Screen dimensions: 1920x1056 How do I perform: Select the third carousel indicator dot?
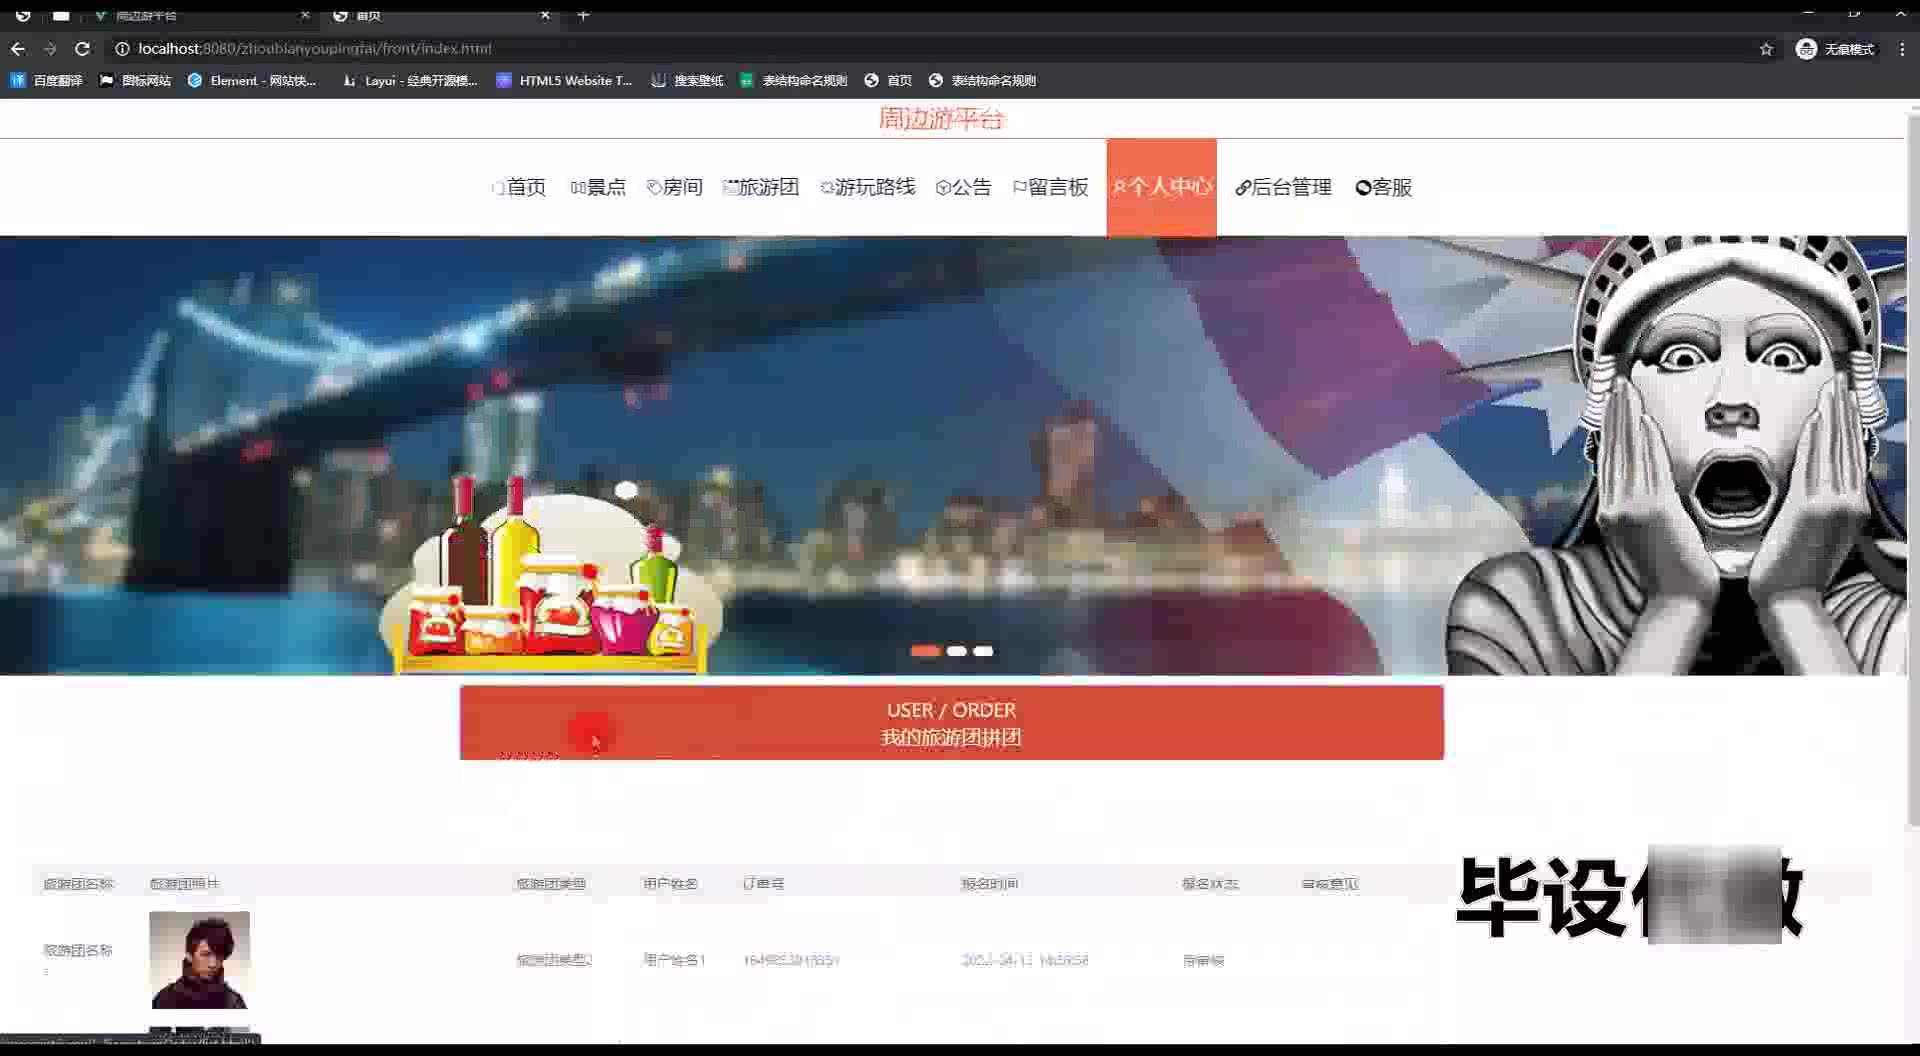click(x=984, y=651)
